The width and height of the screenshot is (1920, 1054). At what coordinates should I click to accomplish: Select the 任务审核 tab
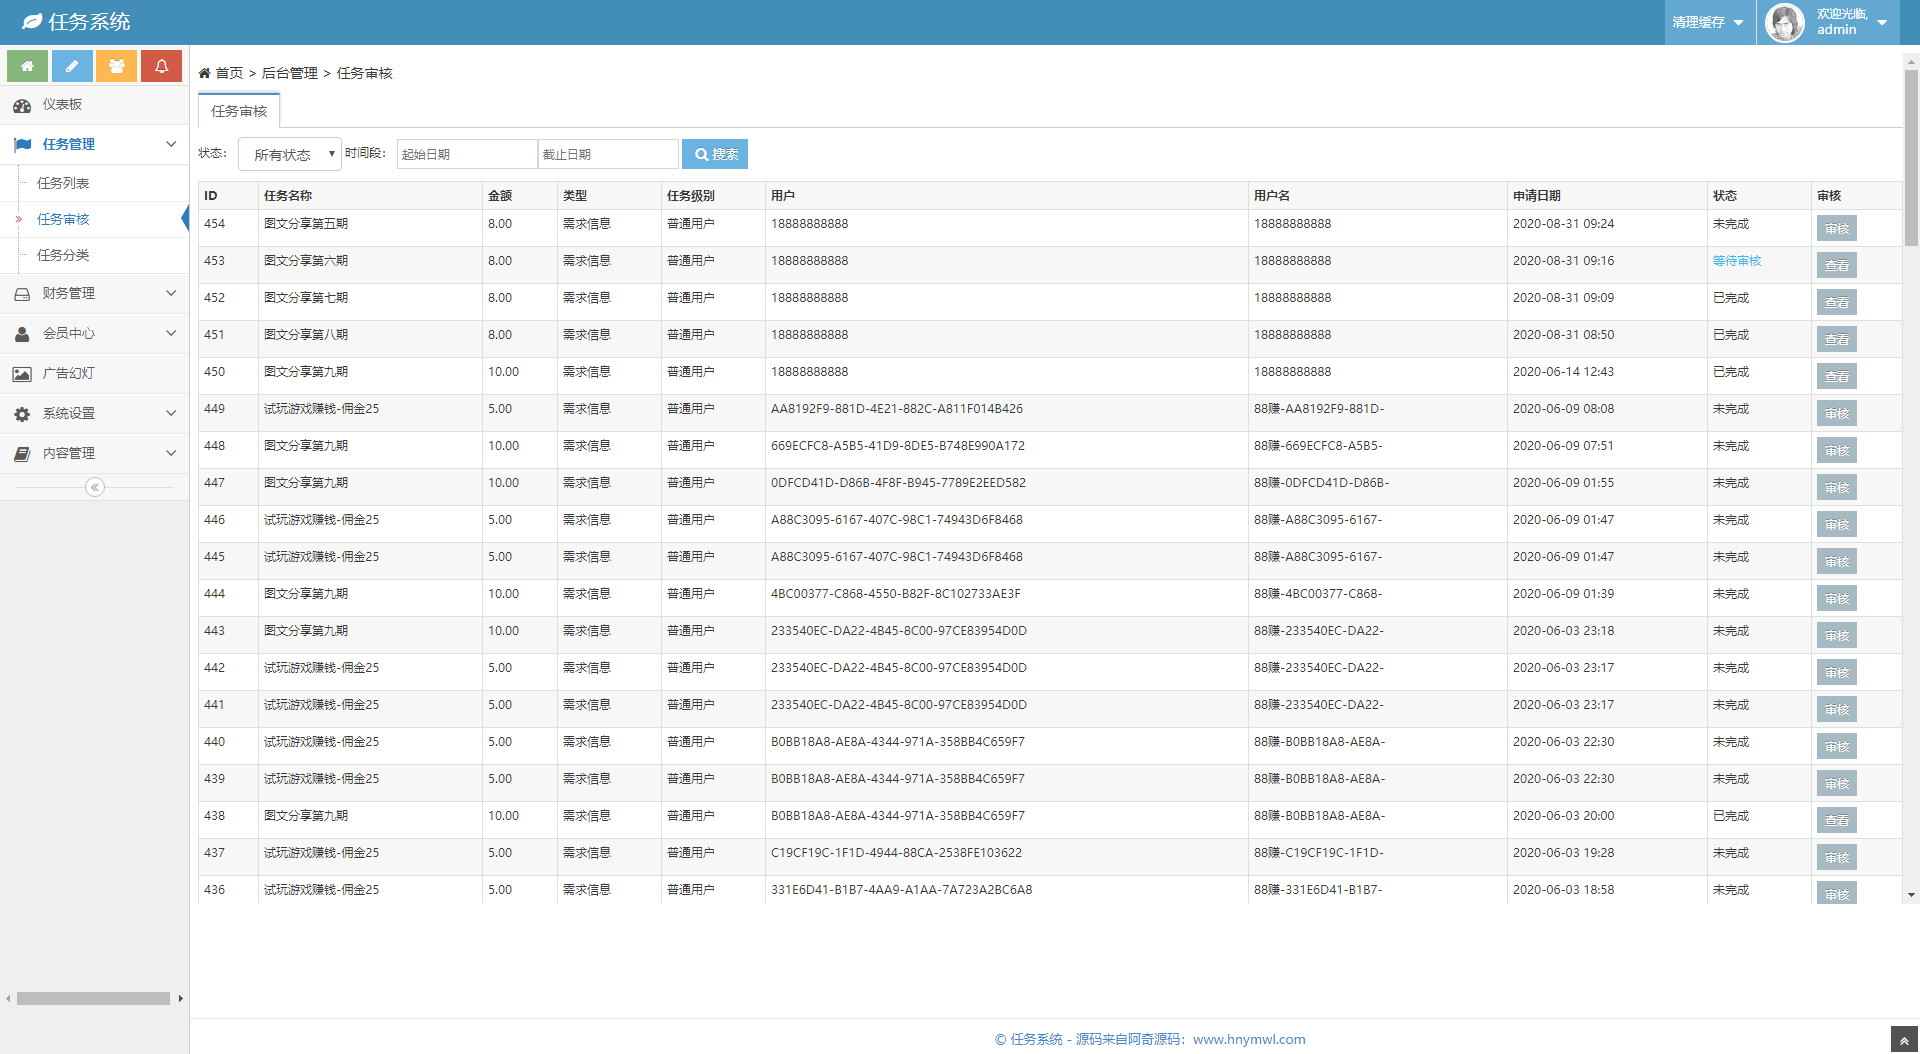coord(239,111)
